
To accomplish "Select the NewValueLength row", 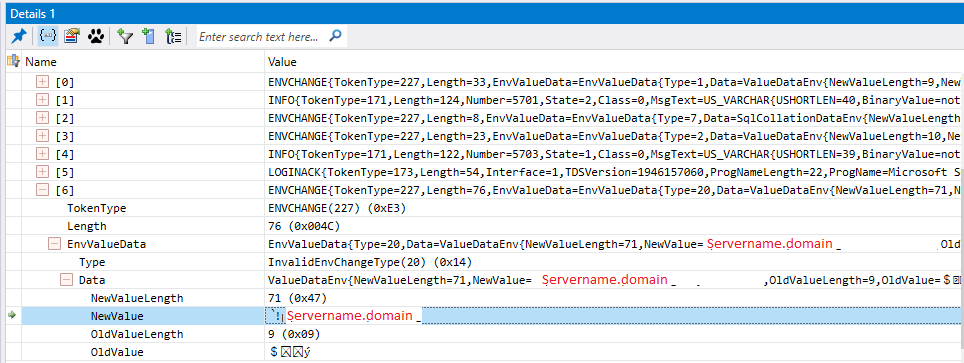I will [482, 298].
